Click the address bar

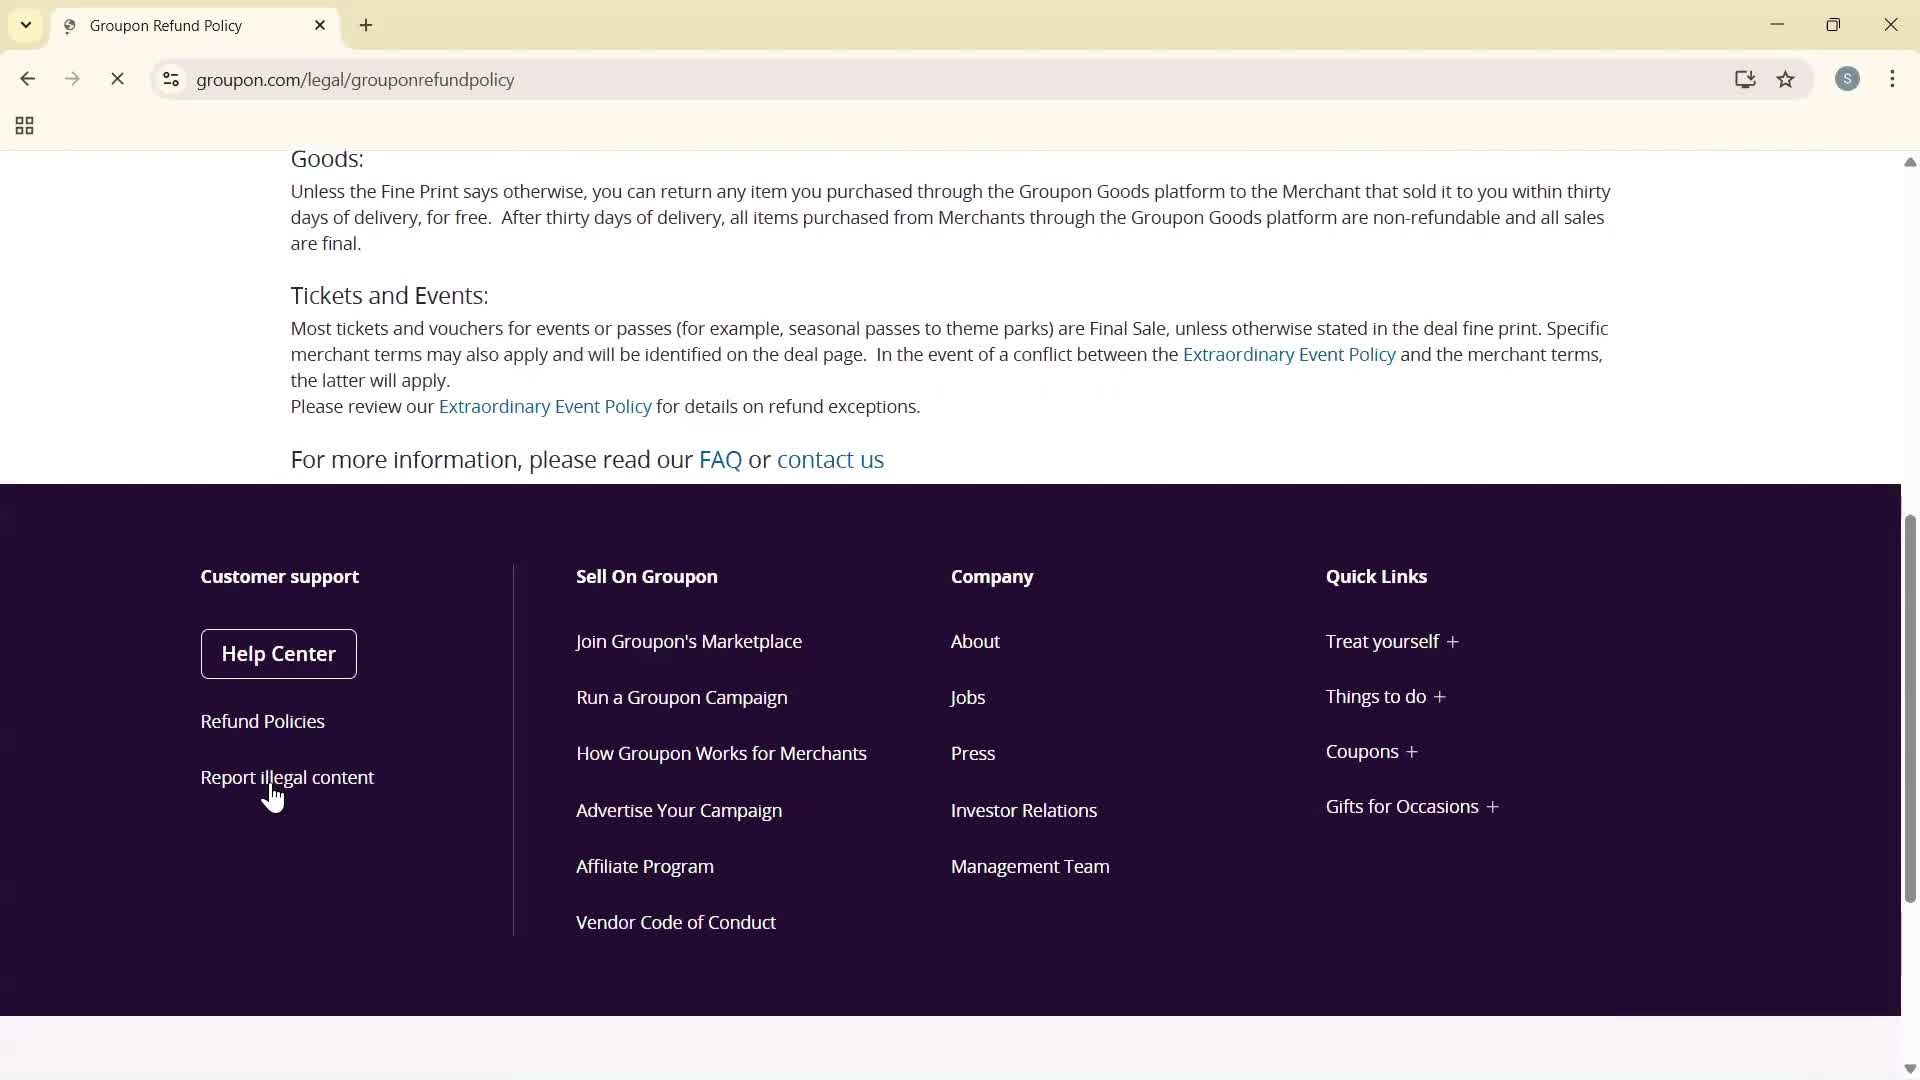pyautogui.click(x=700, y=80)
